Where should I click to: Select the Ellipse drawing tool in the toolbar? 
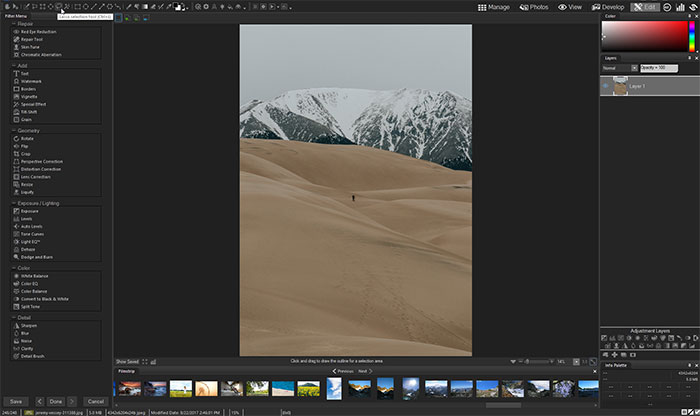(85, 7)
